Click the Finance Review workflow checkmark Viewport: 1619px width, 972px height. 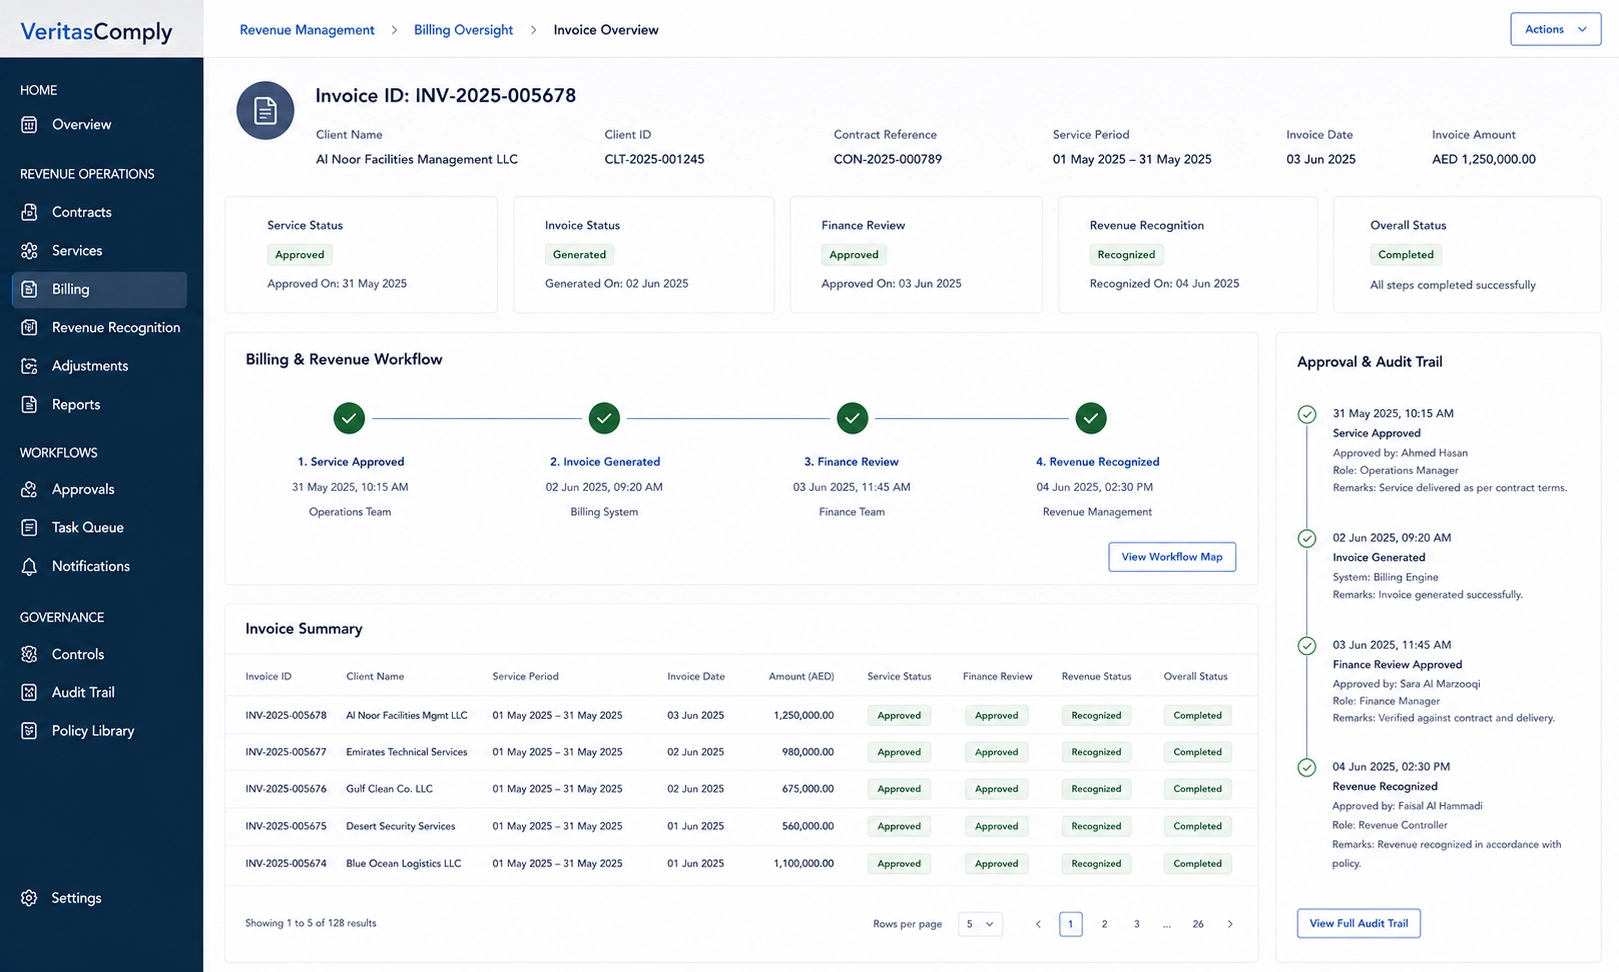coord(852,418)
